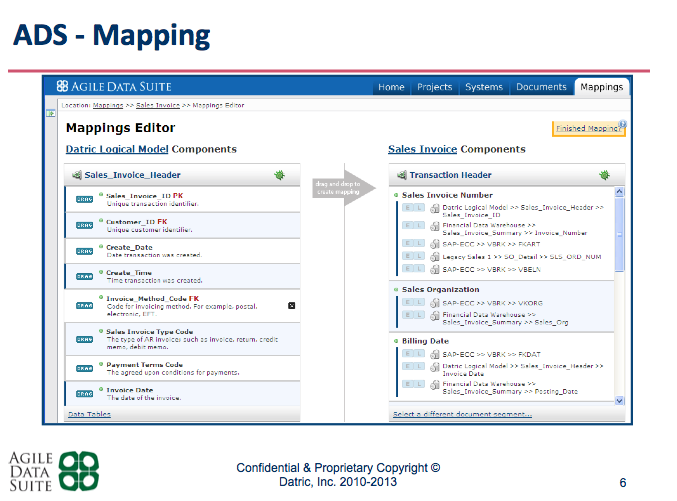Click the Sales_Invoice_ID PK field name

point(145,196)
